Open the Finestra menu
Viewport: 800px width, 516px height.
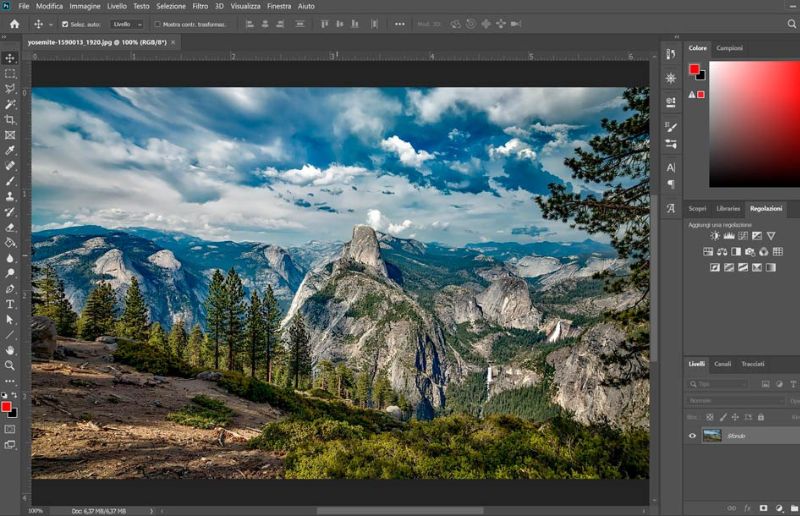tap(279, 6)
